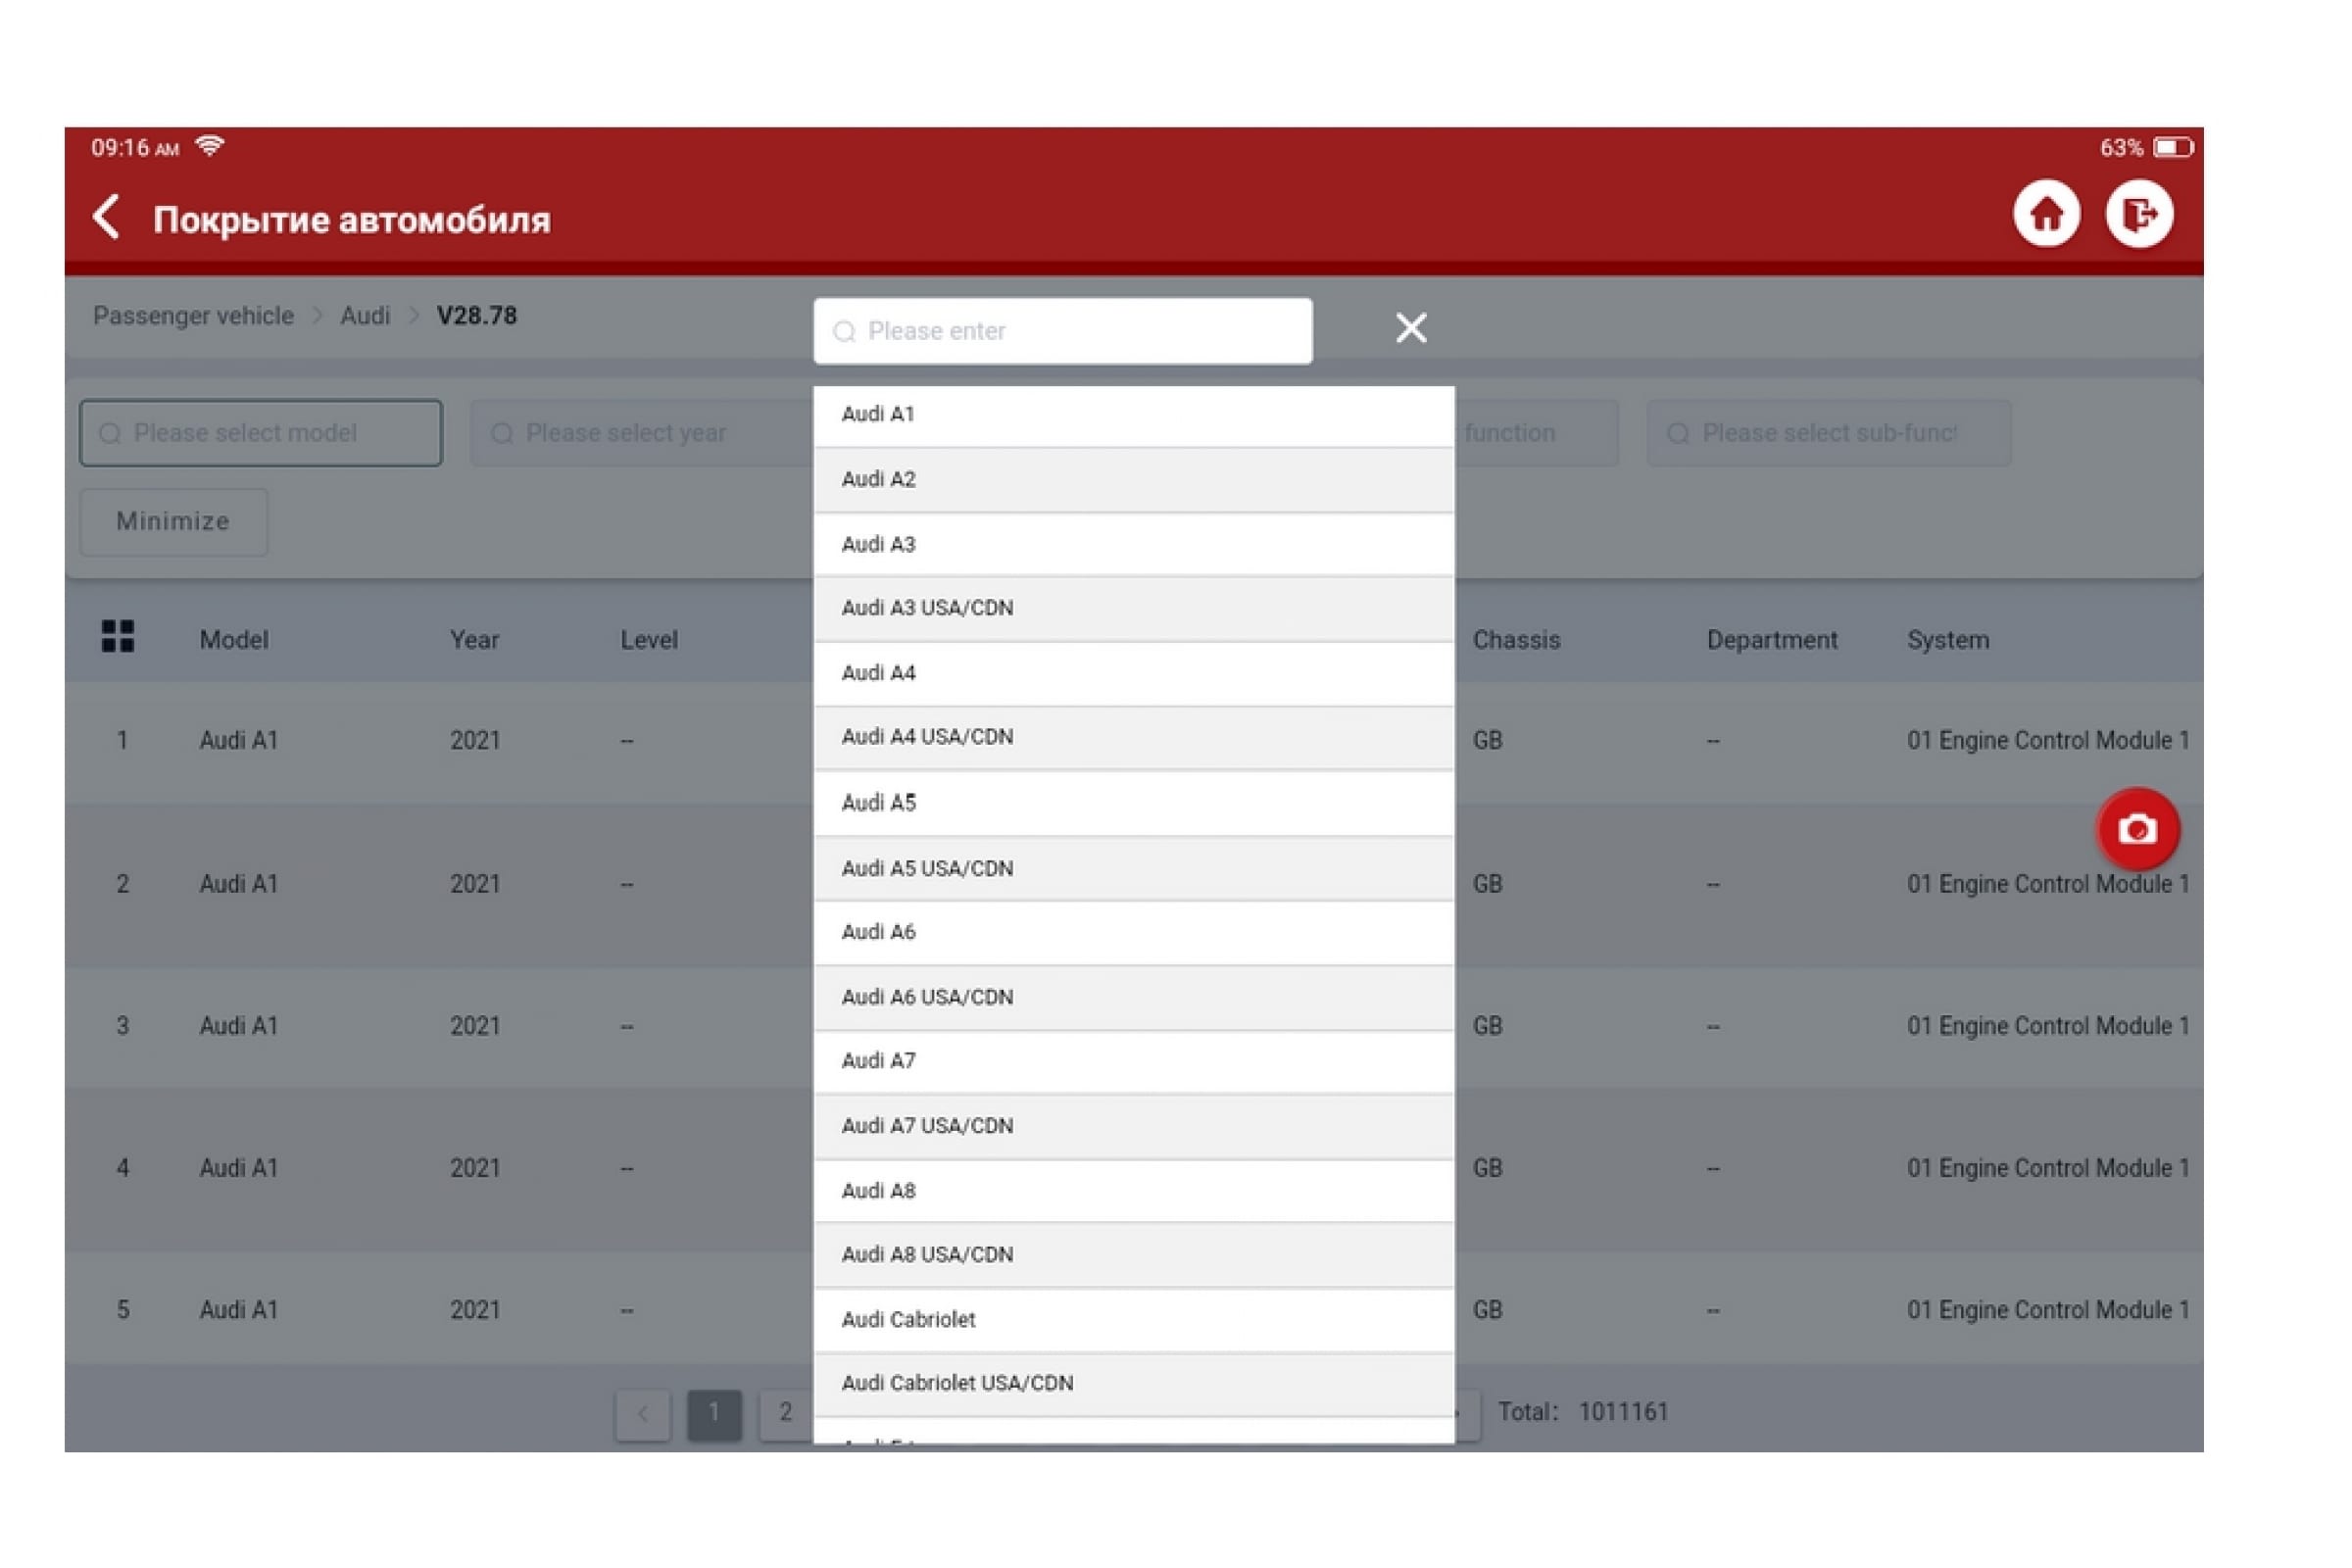This screenshot has width=2352, height=1568.
Task: Click the 09:16 AM clock
Action: (135, 148)
